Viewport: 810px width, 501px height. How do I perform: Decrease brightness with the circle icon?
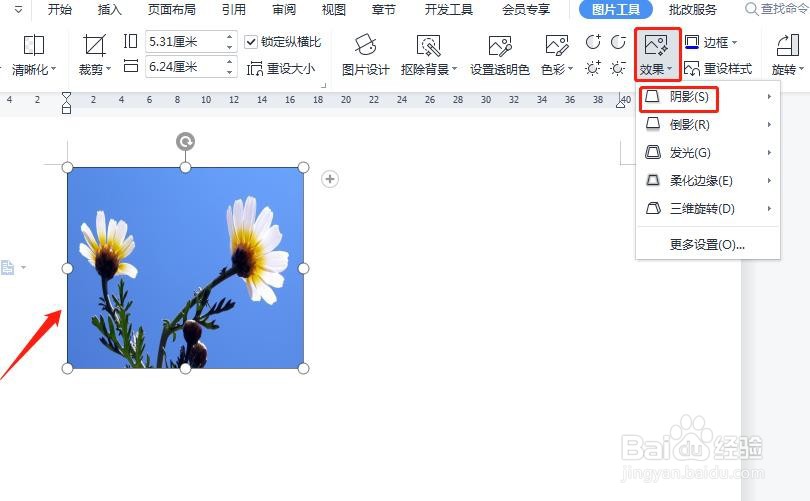click(x=618, y=42)
